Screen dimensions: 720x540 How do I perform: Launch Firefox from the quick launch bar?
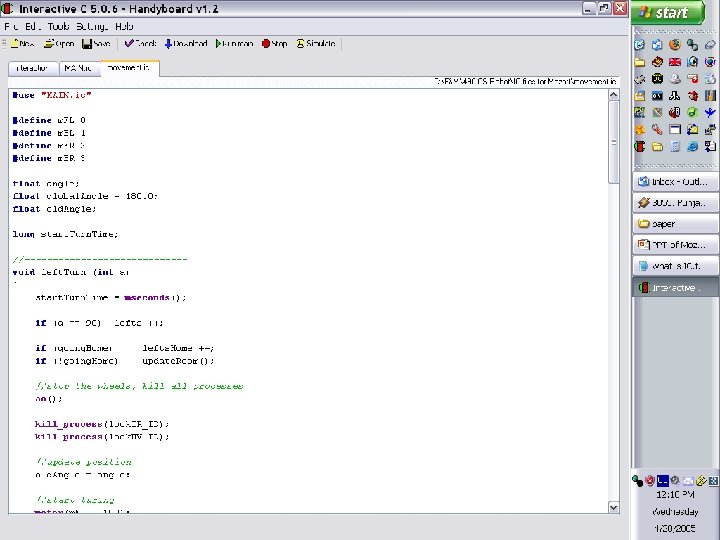tap(675, 45)
